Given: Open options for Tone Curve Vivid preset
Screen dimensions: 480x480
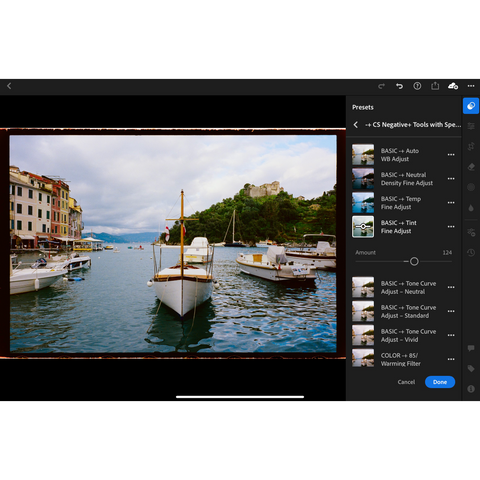Looking at the screenshot, I should point(451,335).
